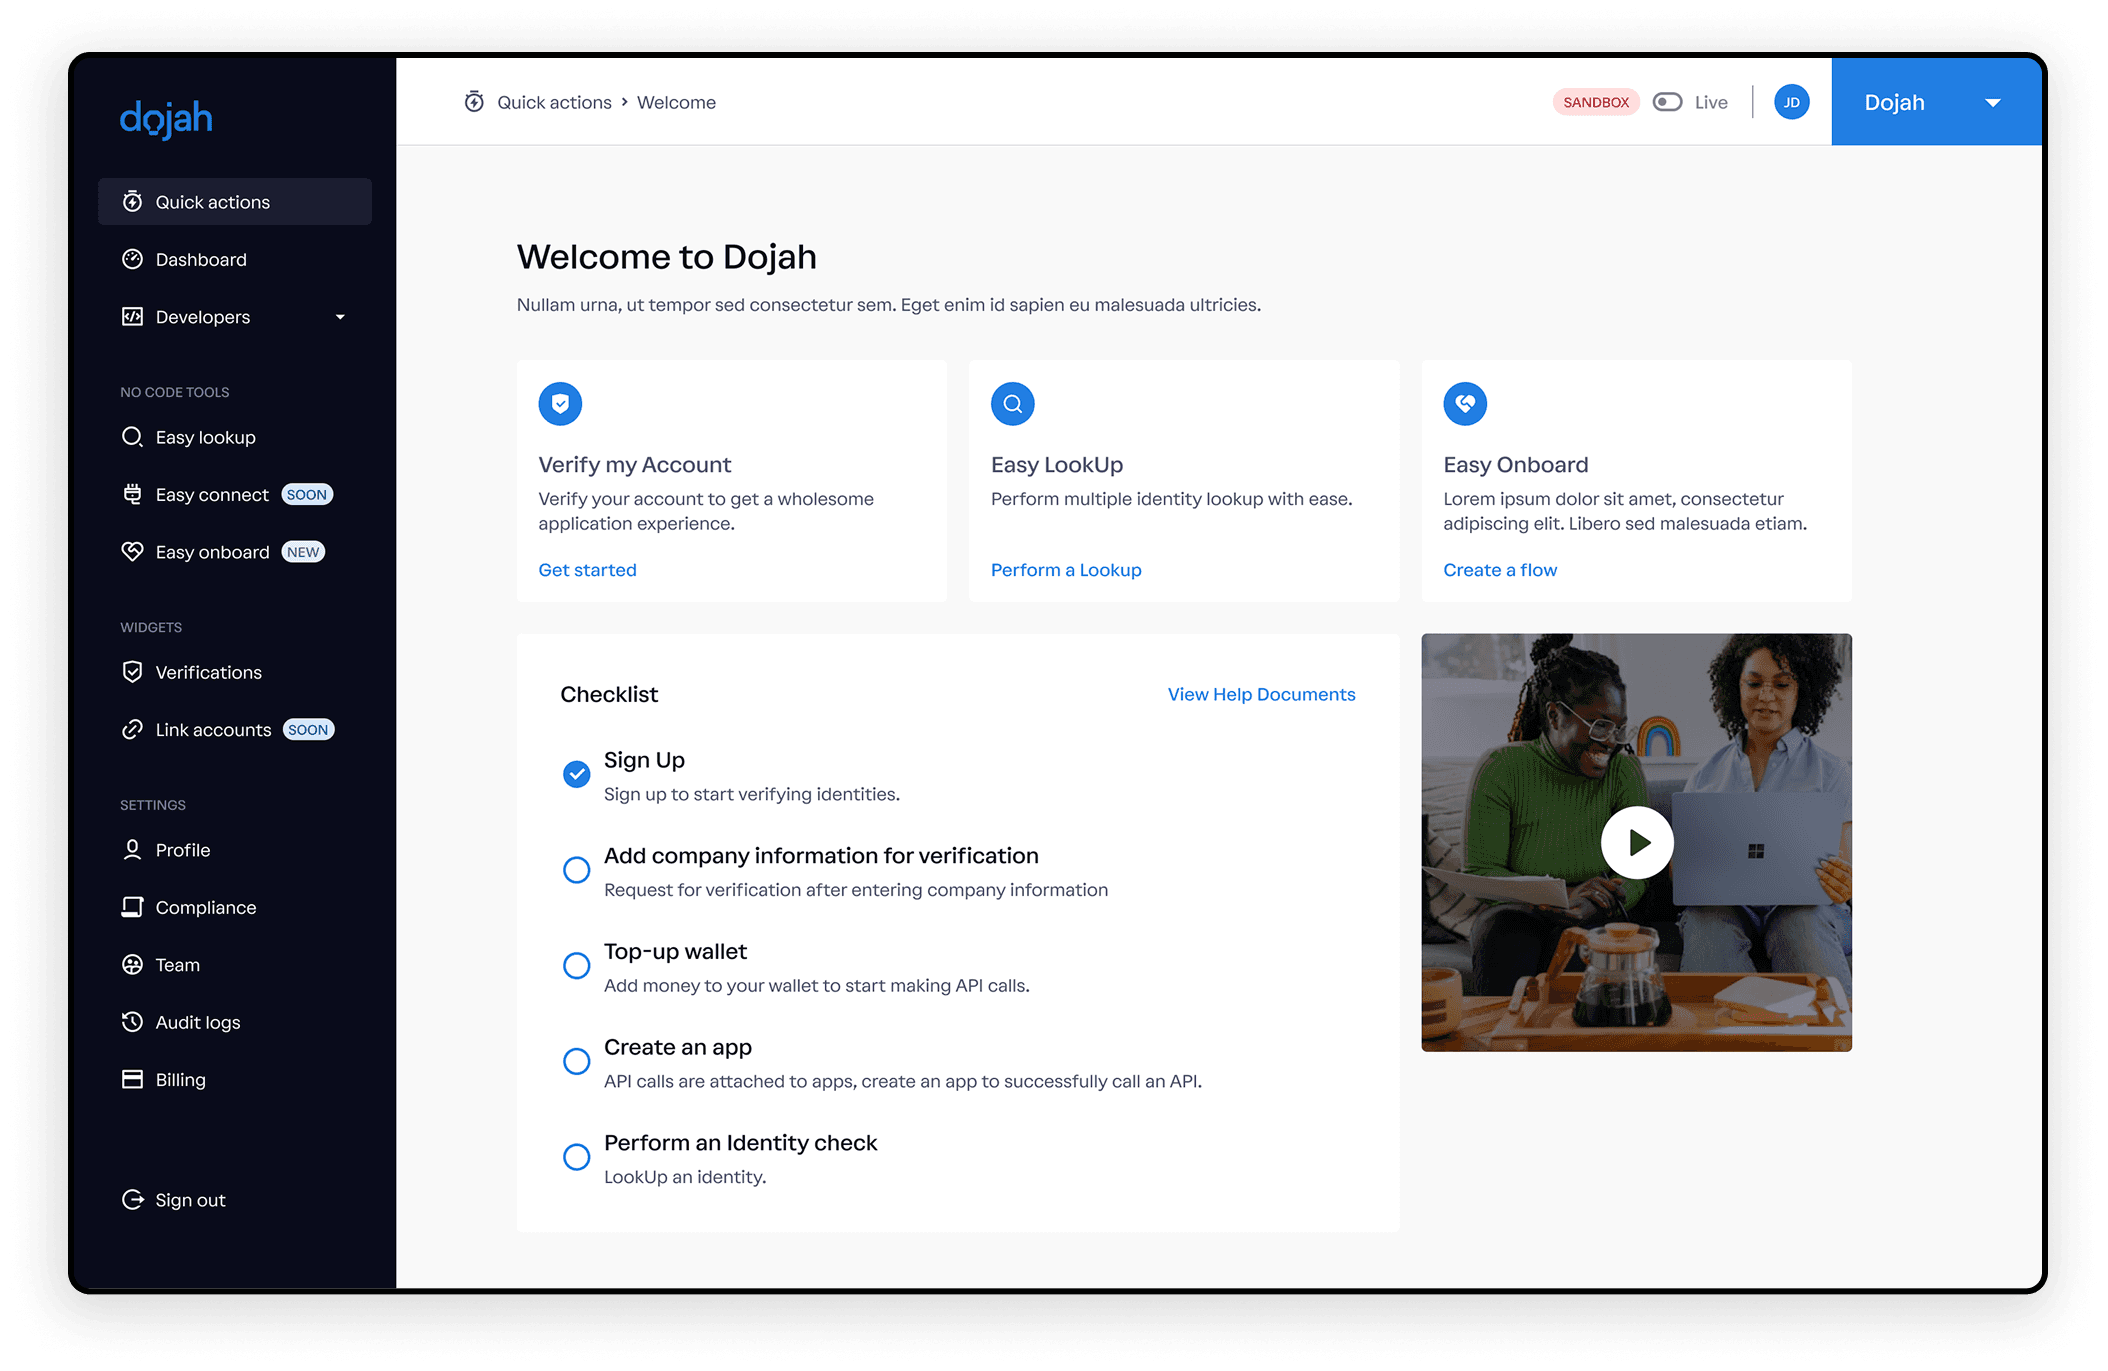Click the Easy Onboard card heart icon

tap(1464, 404)
